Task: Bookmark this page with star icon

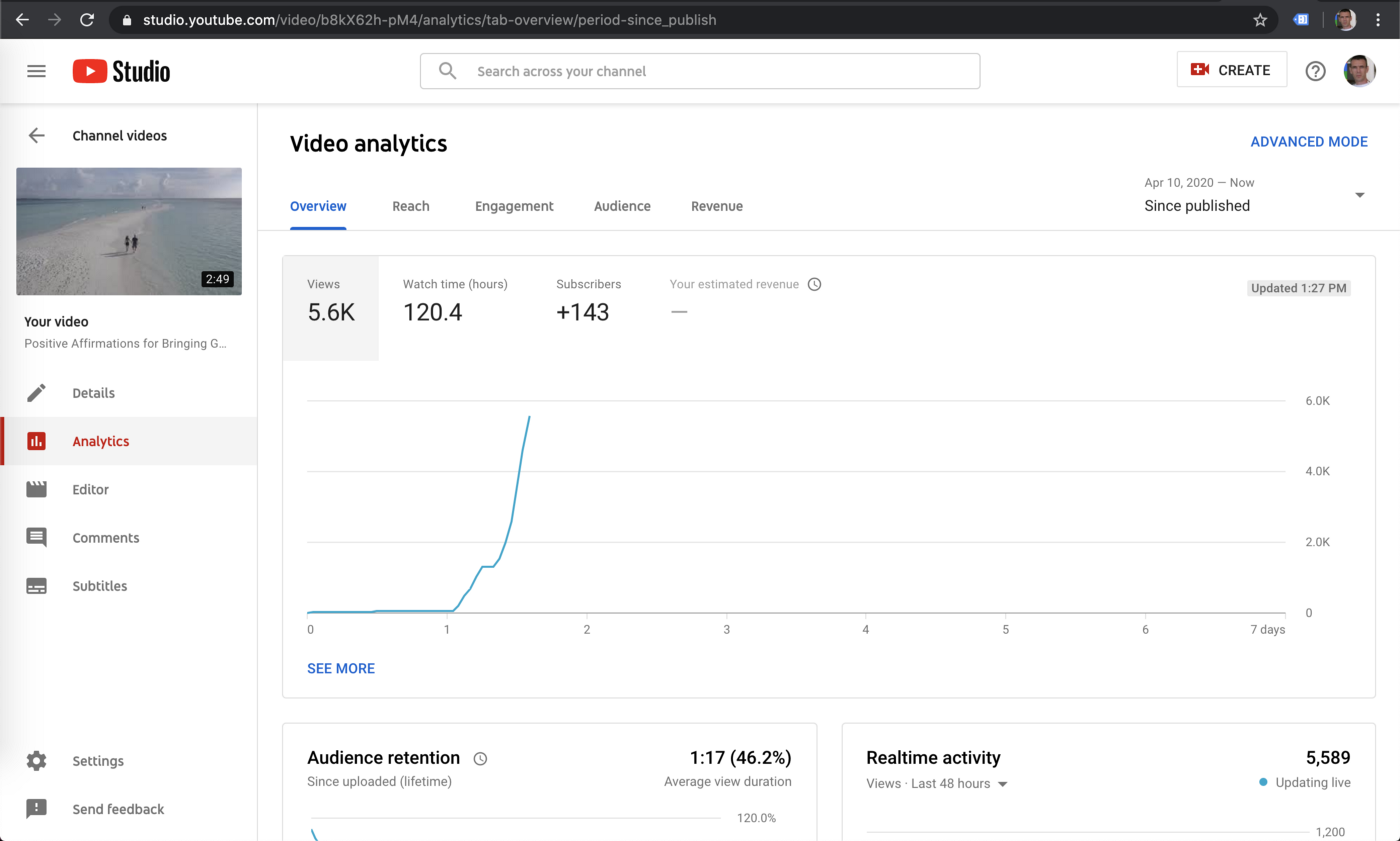Action: point(1260,20)
